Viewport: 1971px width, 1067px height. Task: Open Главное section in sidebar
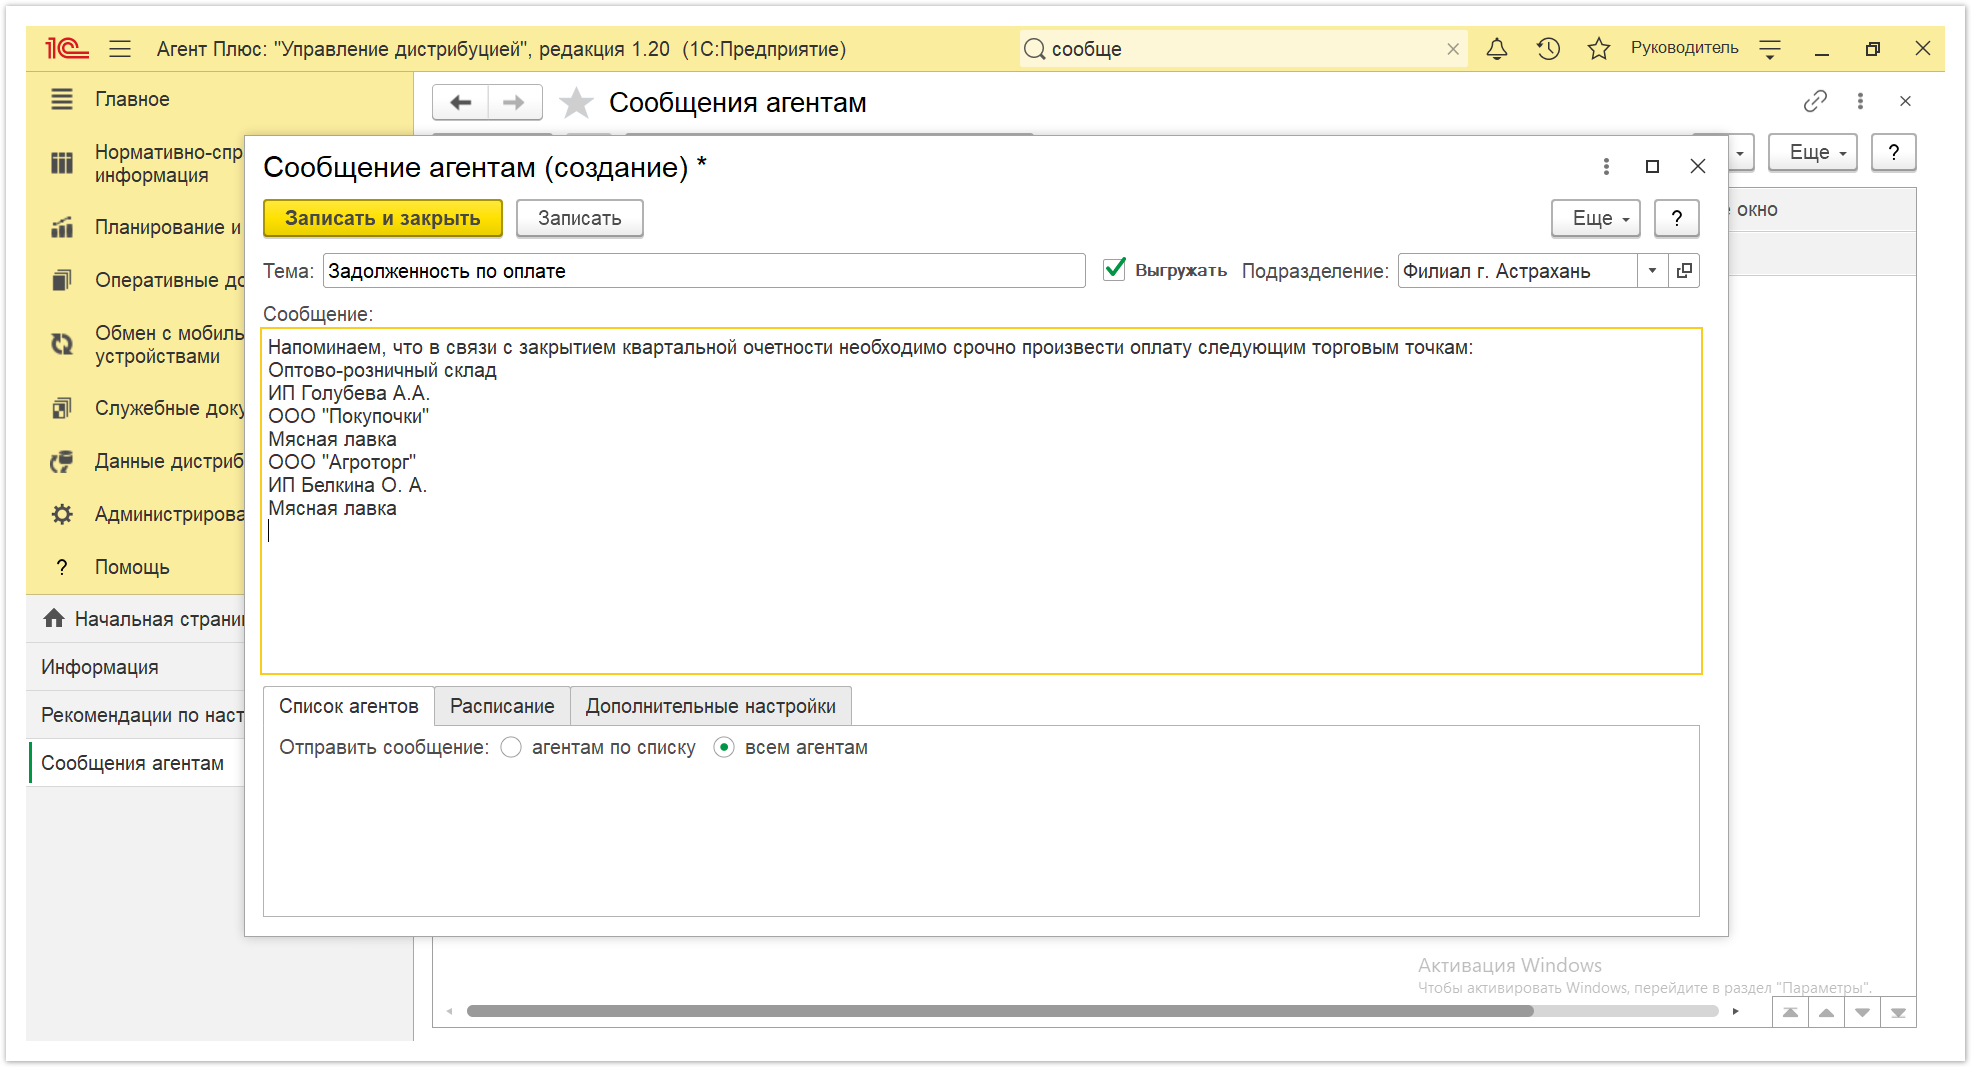[133, 99]
